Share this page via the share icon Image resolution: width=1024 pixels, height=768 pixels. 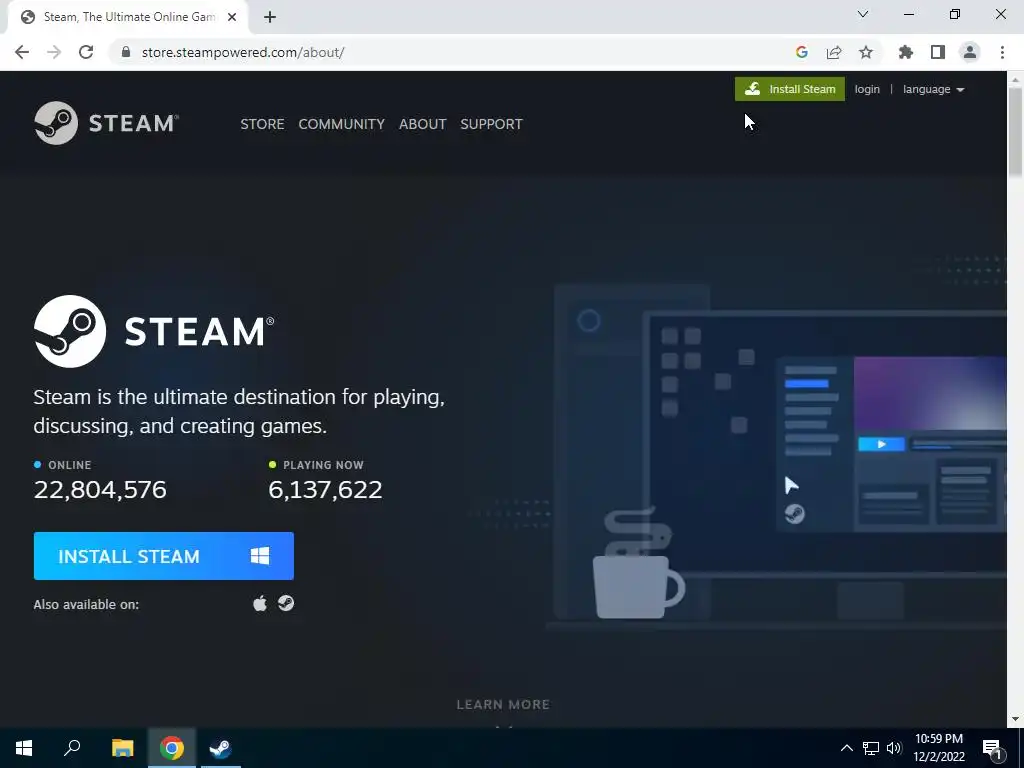[834, 52]
